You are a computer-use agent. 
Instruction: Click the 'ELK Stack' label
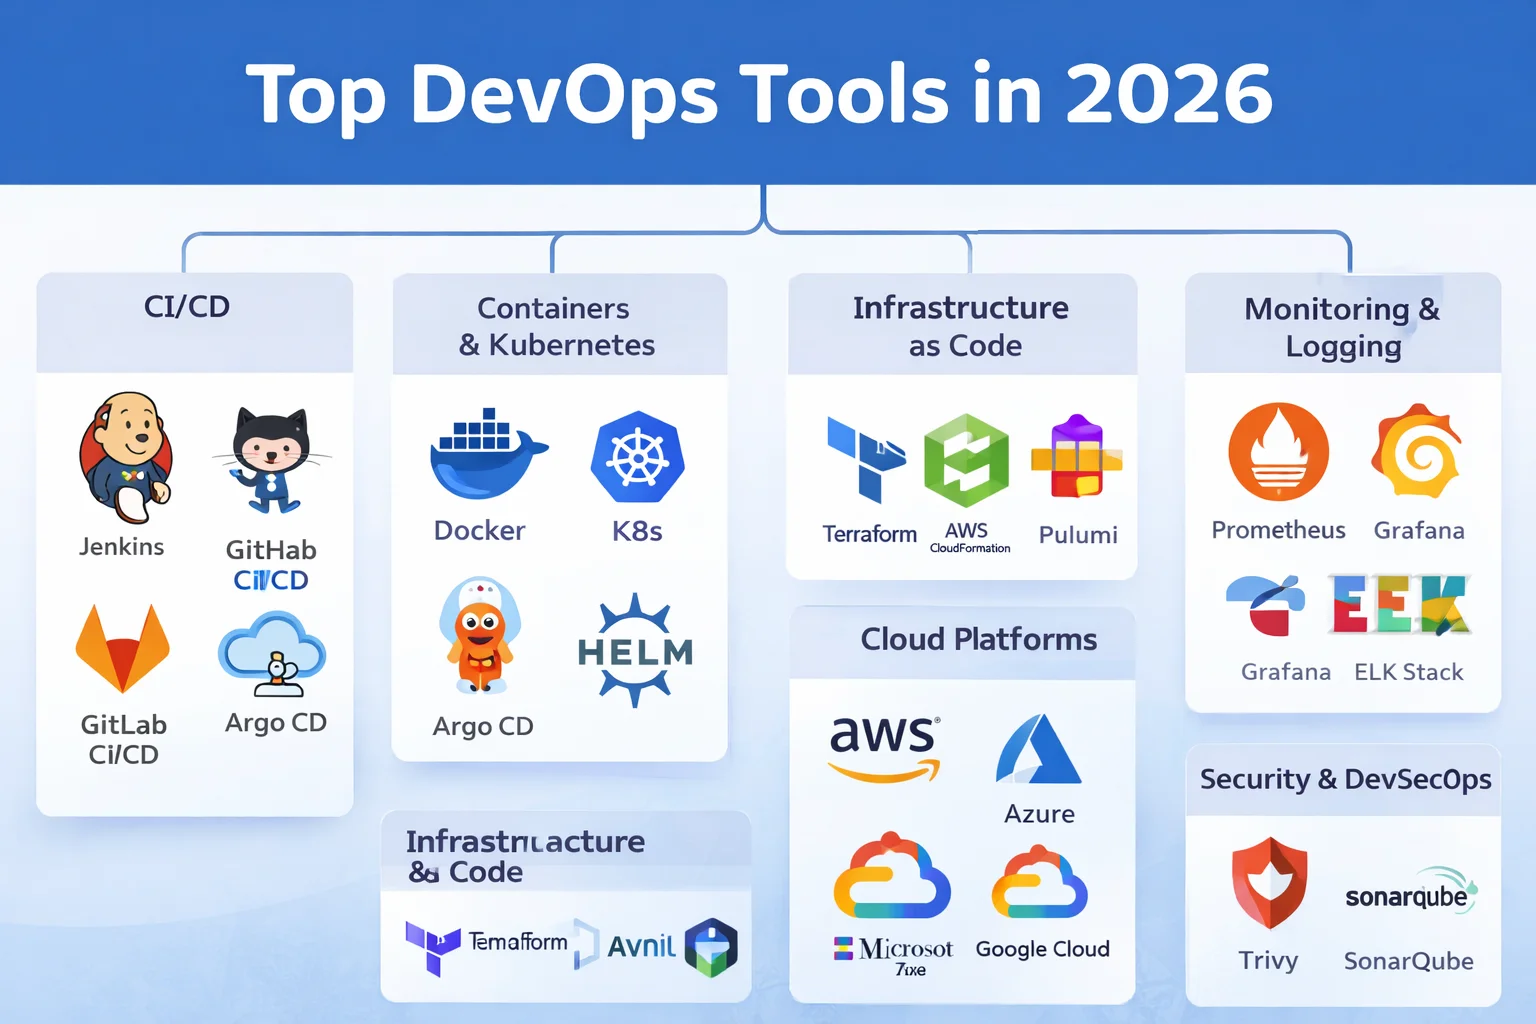point(1409,672)
